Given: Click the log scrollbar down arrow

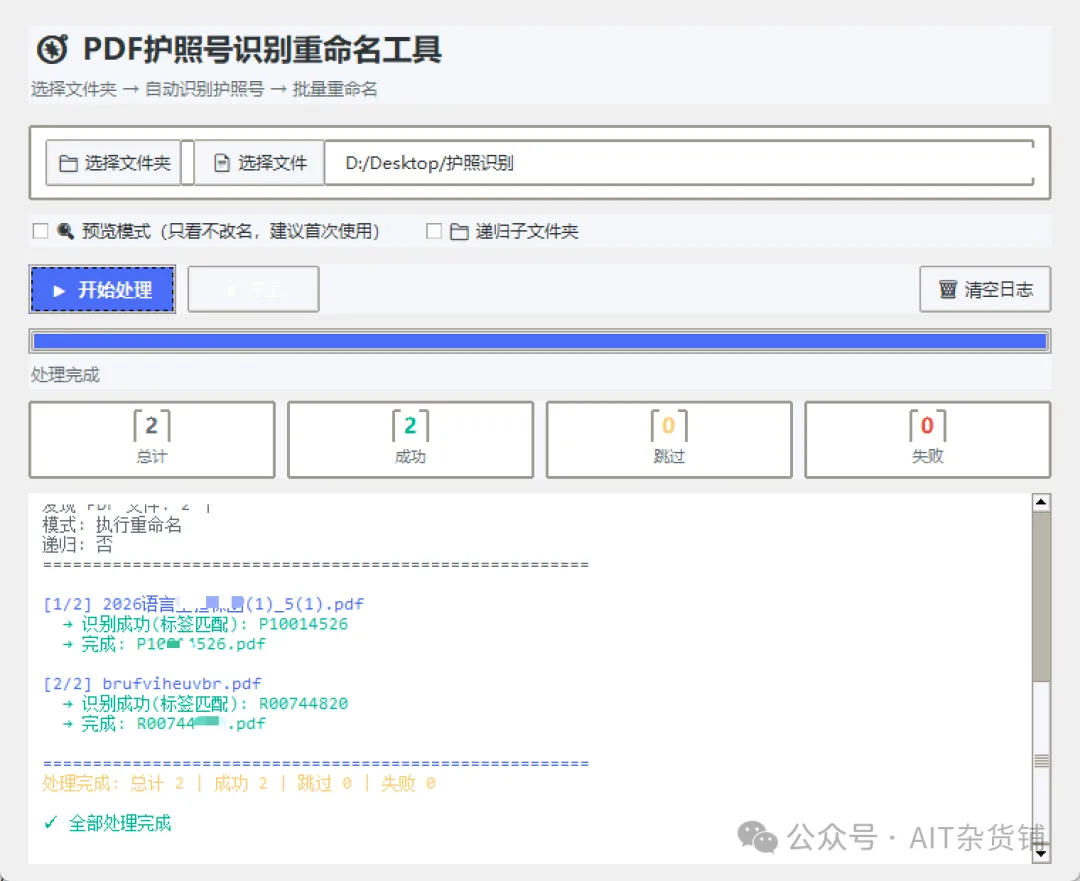Looking at the screenshot, I should coord(1041,853).
